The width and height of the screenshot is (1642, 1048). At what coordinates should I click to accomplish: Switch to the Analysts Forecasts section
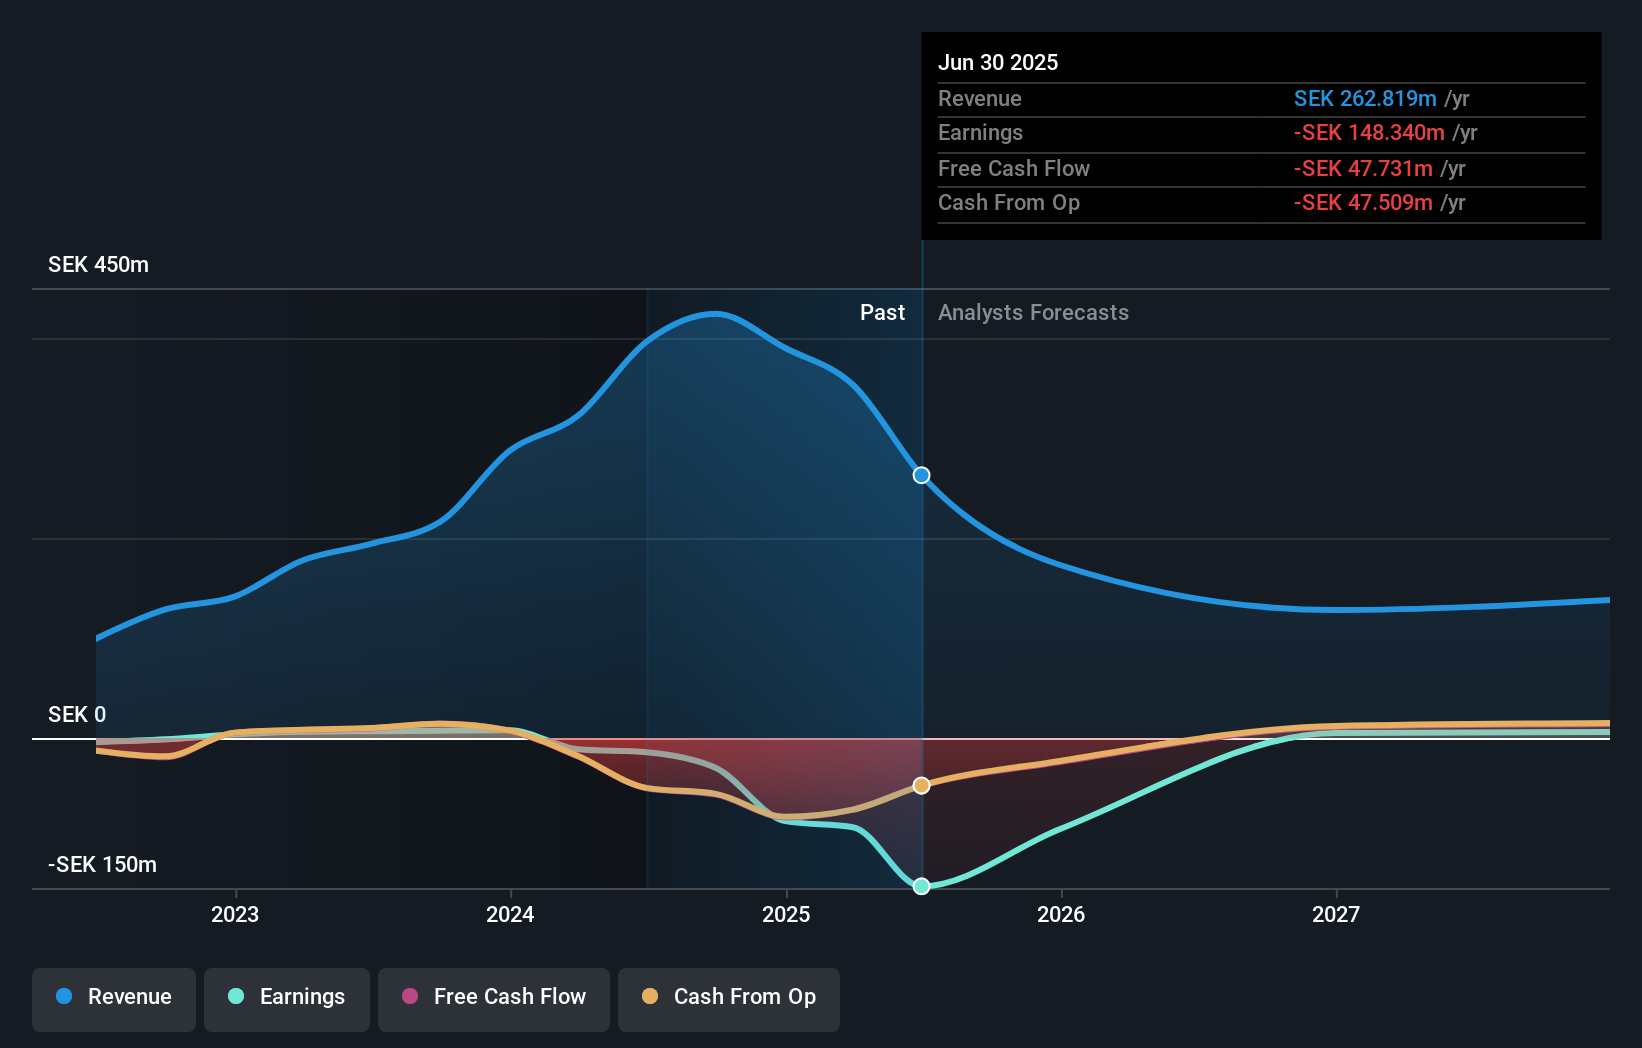1033,312
